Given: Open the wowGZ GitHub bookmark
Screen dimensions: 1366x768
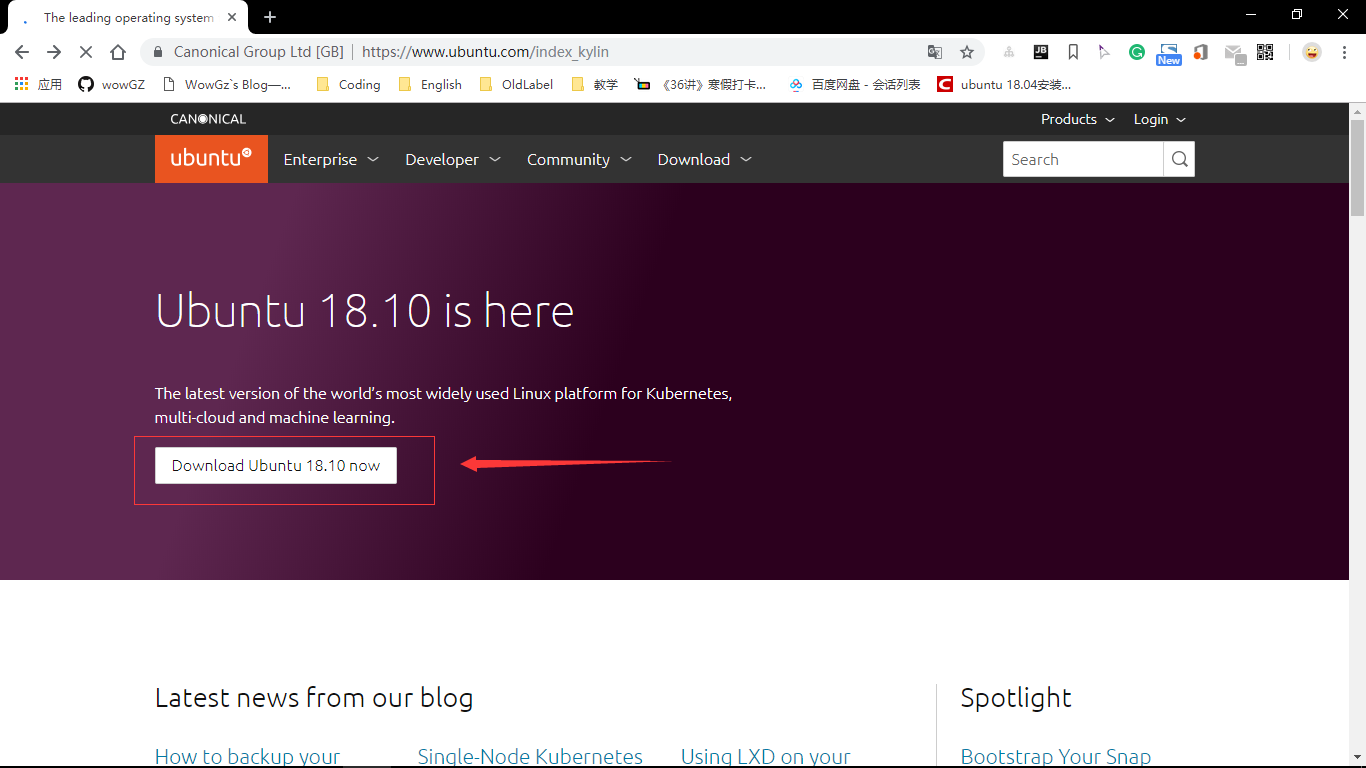Looking at the screenshot, I should pyautogui.click(x=112, y=85).
